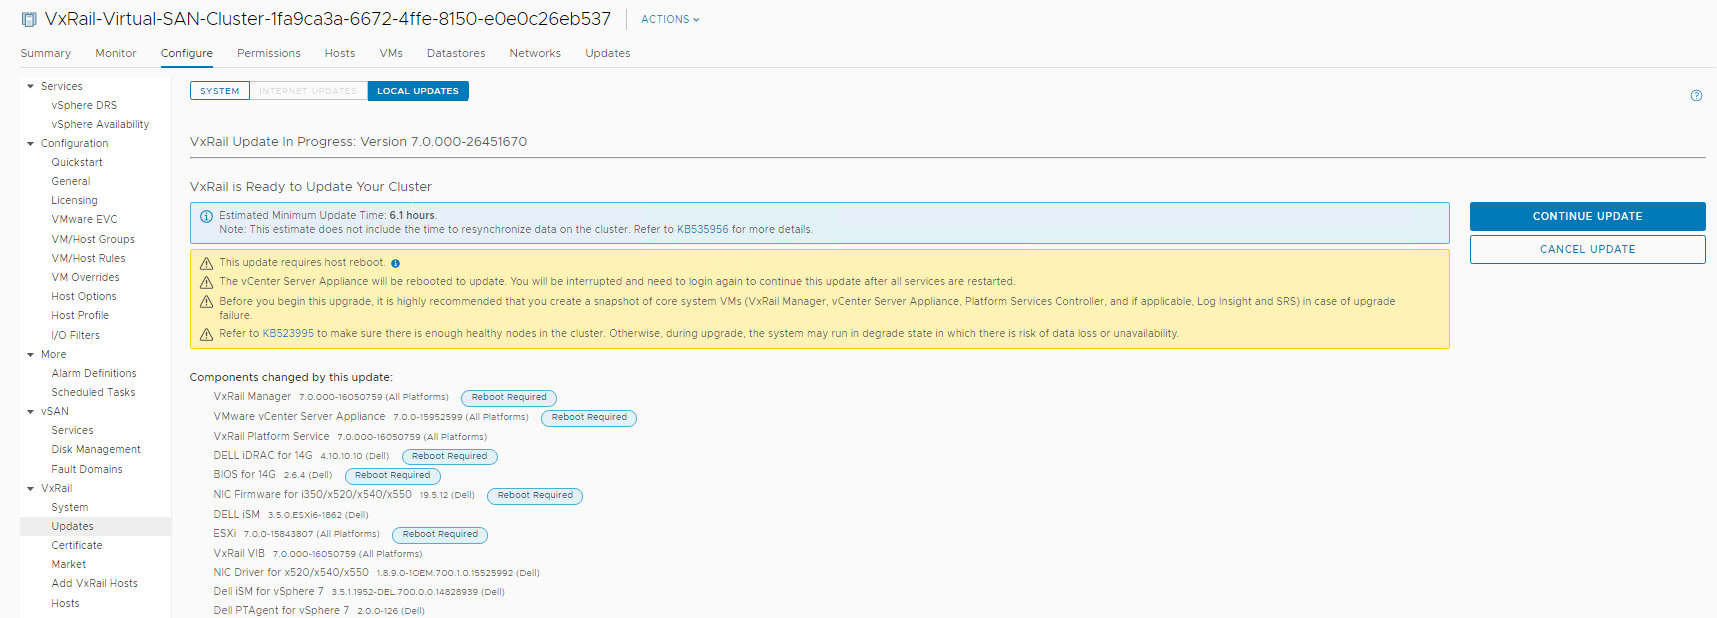This screenshot has height=618, width=1717.
Task: Open Add VxRail Hosts in sidebar
Action: pyautogui.click(x=95, y=584)
